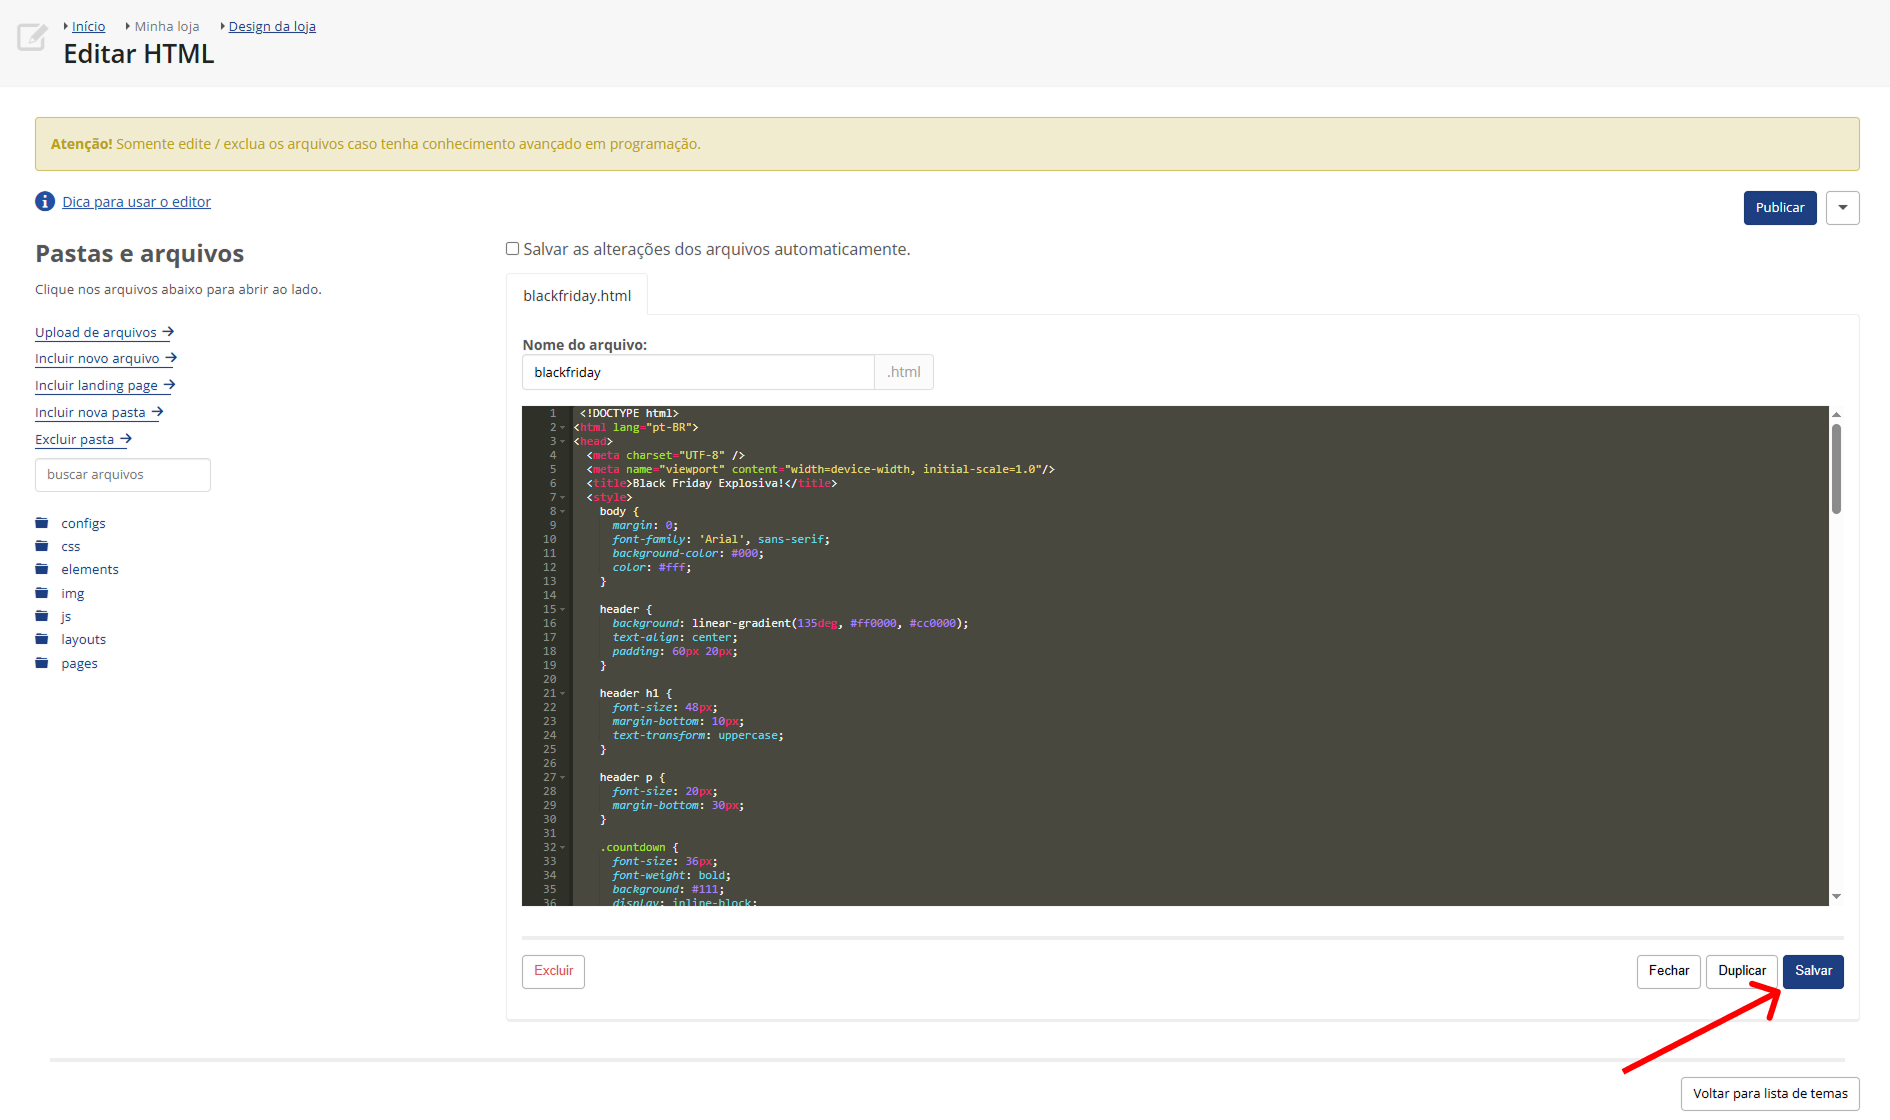This screenshot has height=1120, width=1890.
Task: Open Dica para usar o editor
Action: [x=136, y=202]
